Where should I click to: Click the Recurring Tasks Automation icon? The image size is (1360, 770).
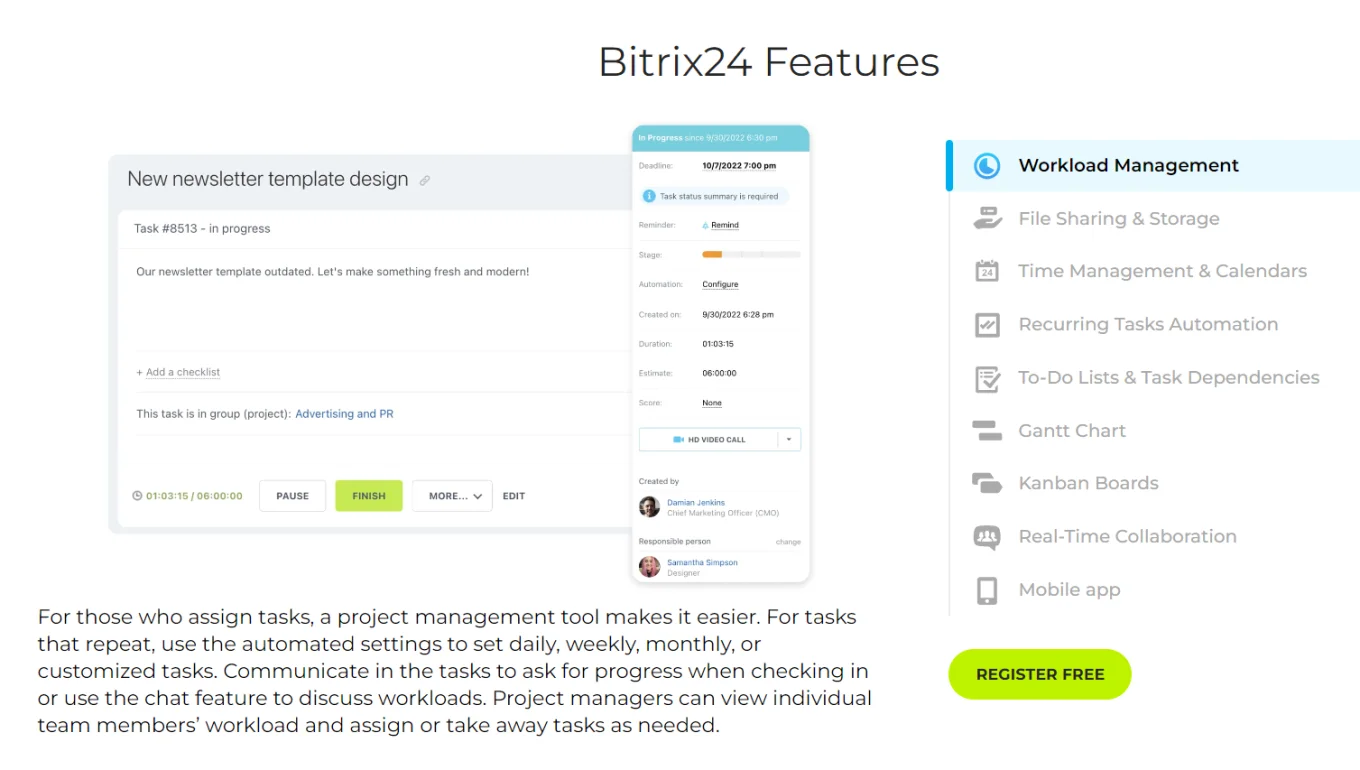(987, 324)
